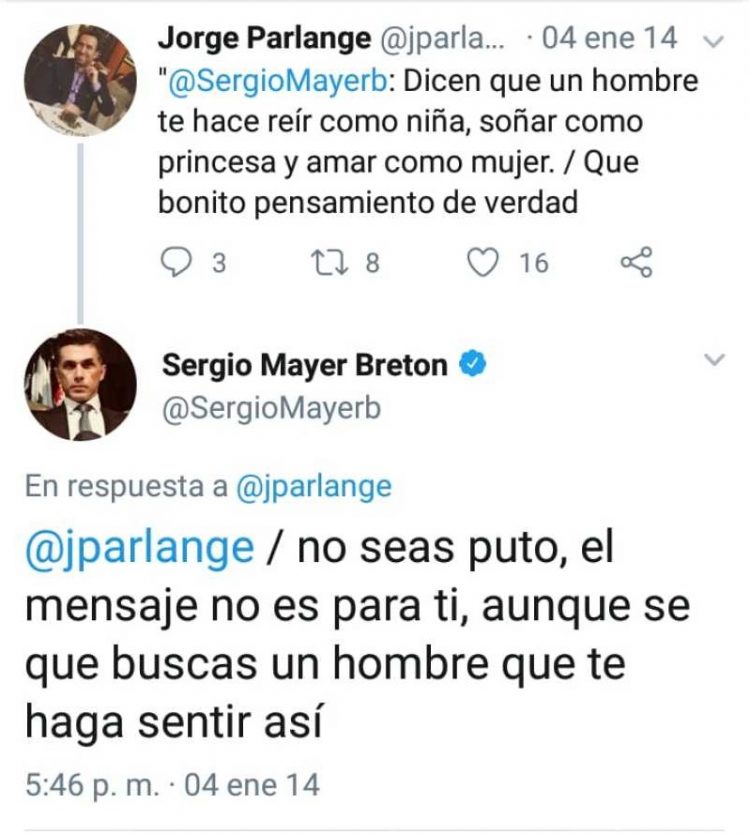Screen dimensions: 750x834
Task: Click the retweet count number 8
Action: point(372,263)
